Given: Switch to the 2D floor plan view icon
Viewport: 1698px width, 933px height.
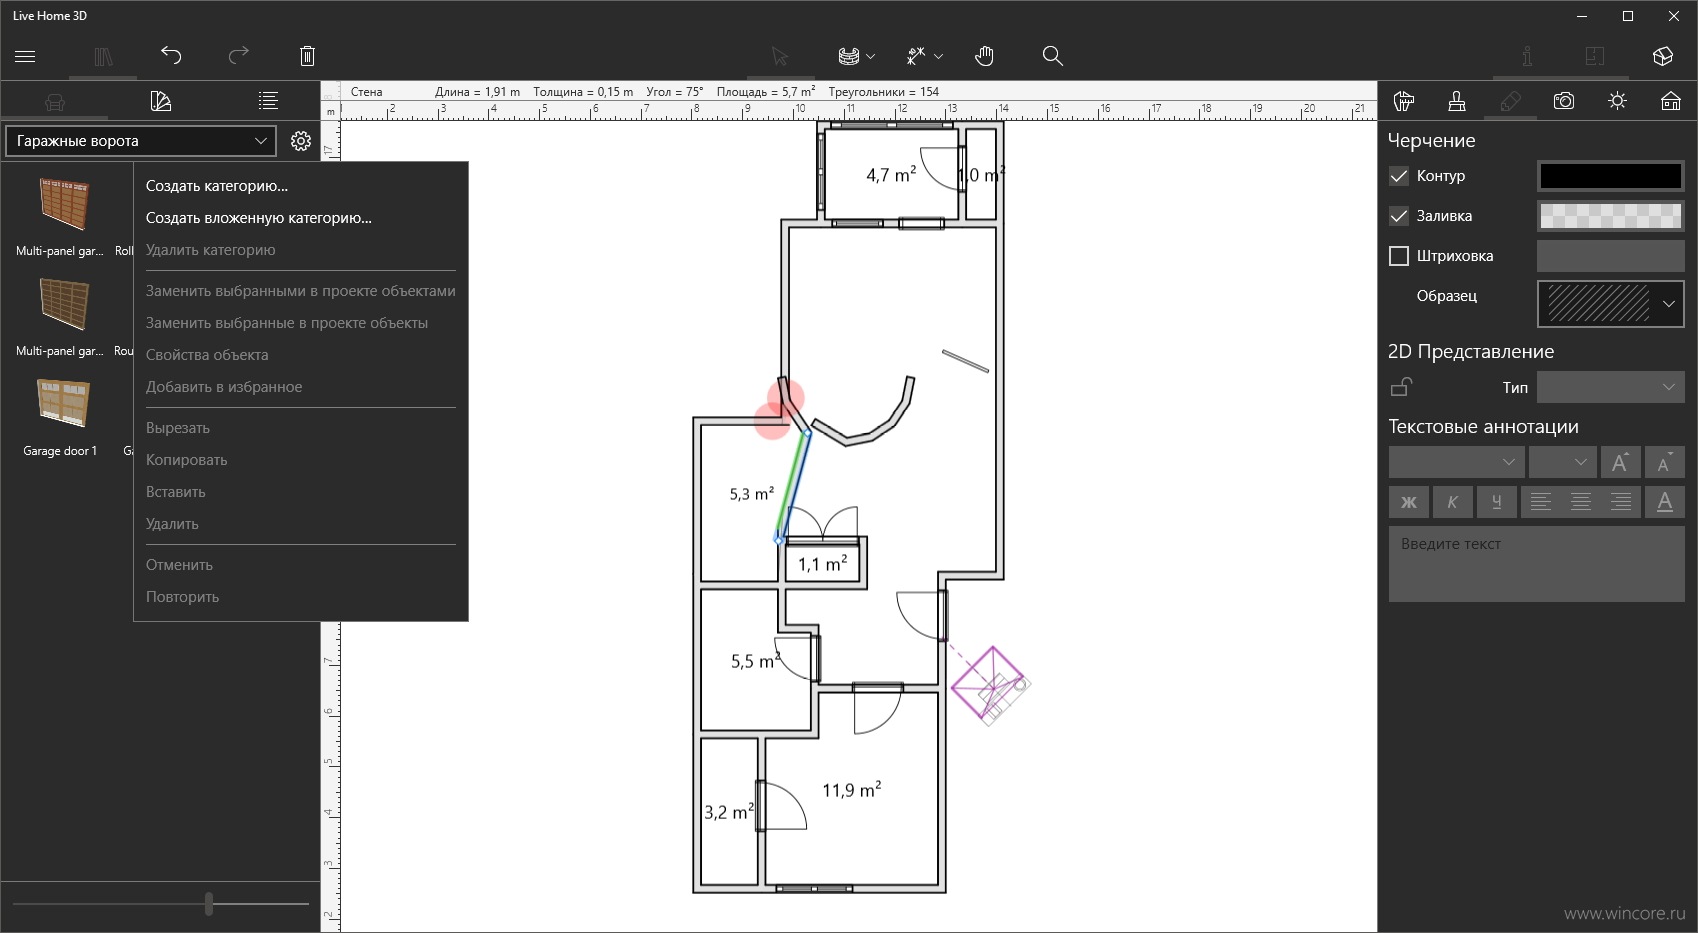Looking at the screenshot, I should (1595, 56).
